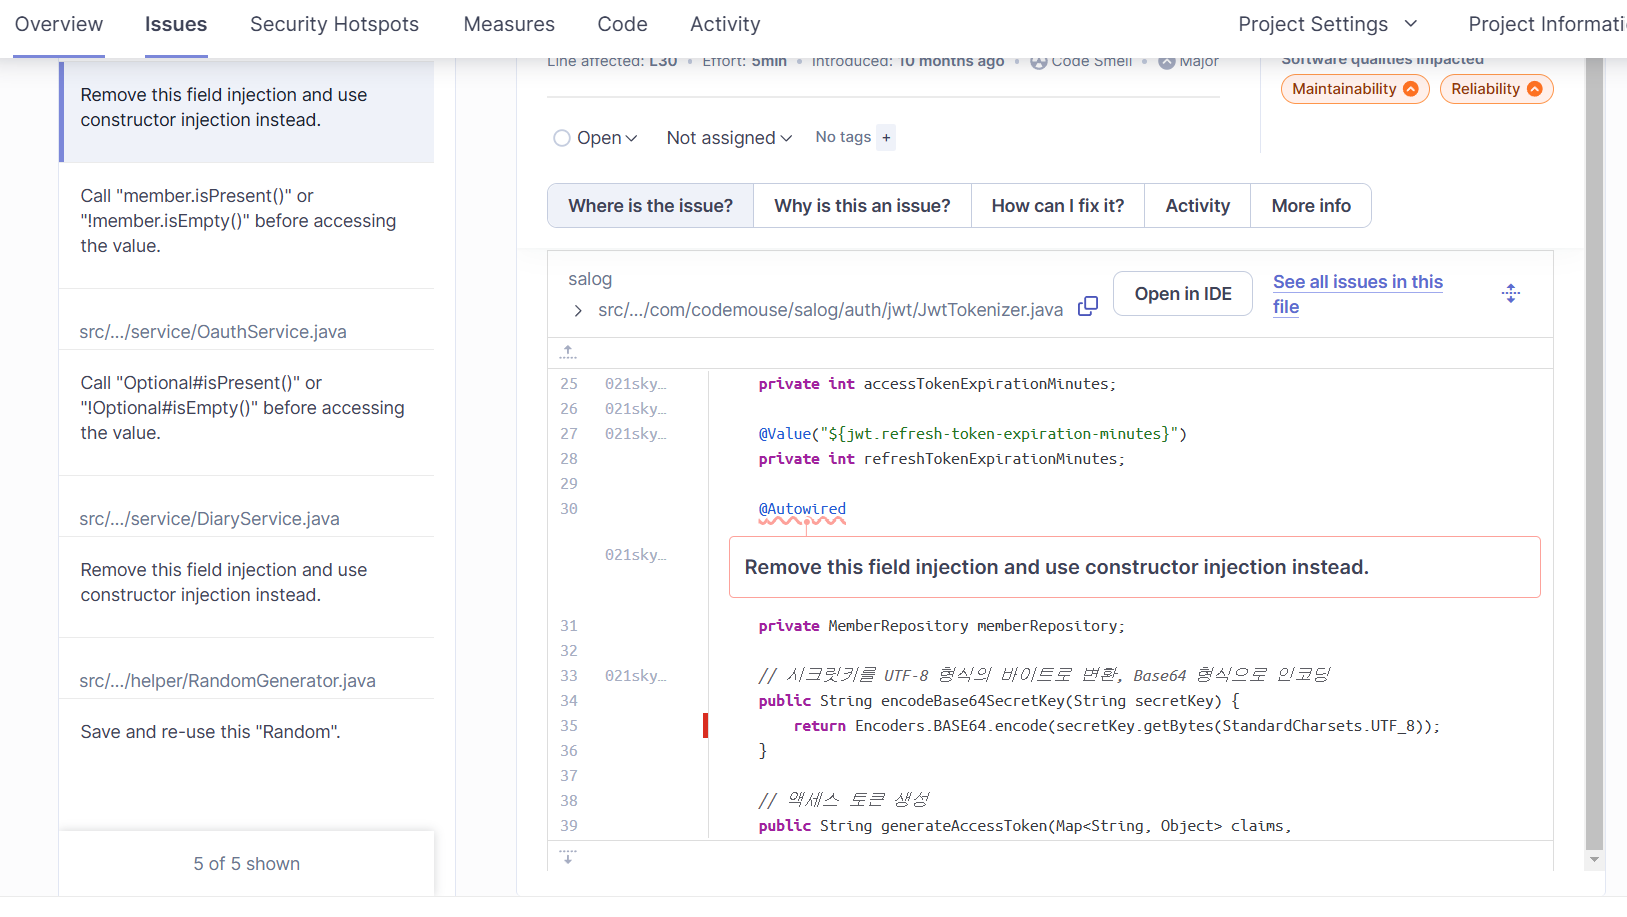Add a tag with the plus button

click(x=886, y=137)
